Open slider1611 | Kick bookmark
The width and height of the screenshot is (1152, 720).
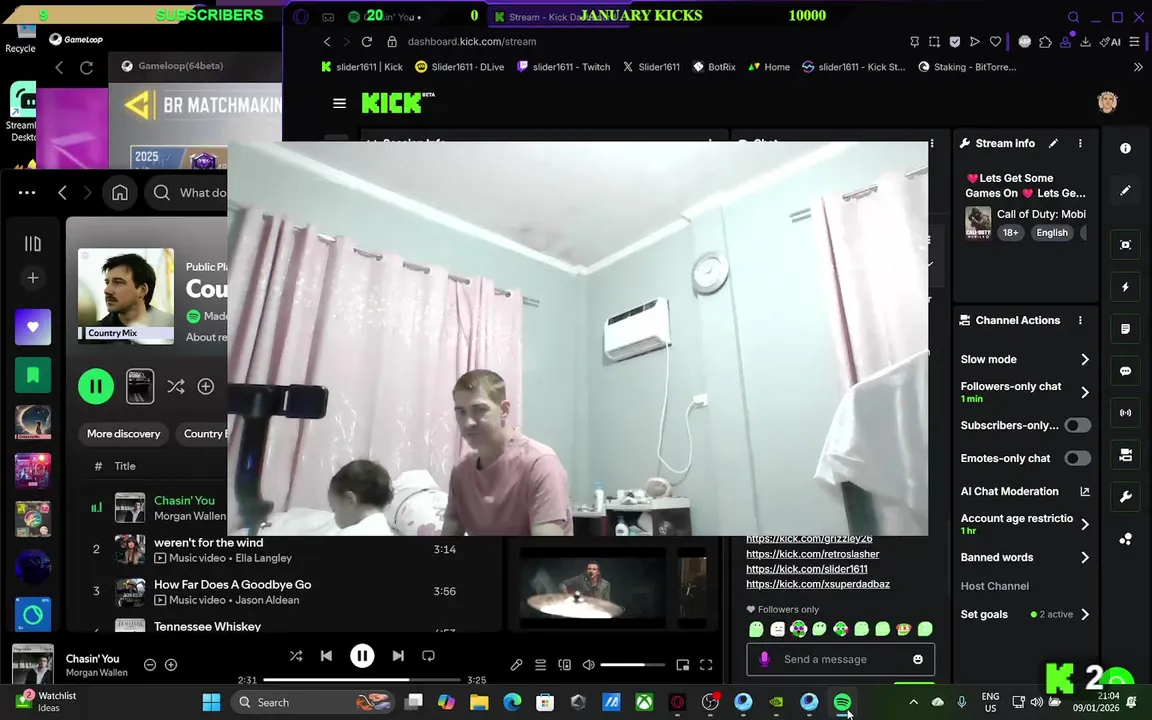point(362,67)
